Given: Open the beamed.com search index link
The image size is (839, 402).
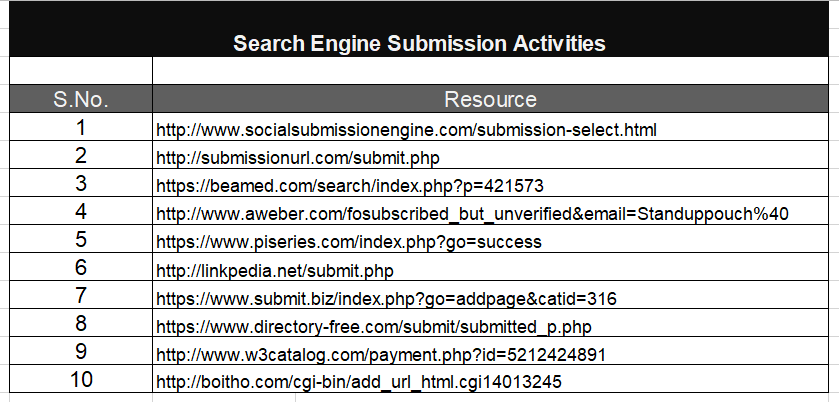Looking at the screenshot, I should tap(350, 186).
